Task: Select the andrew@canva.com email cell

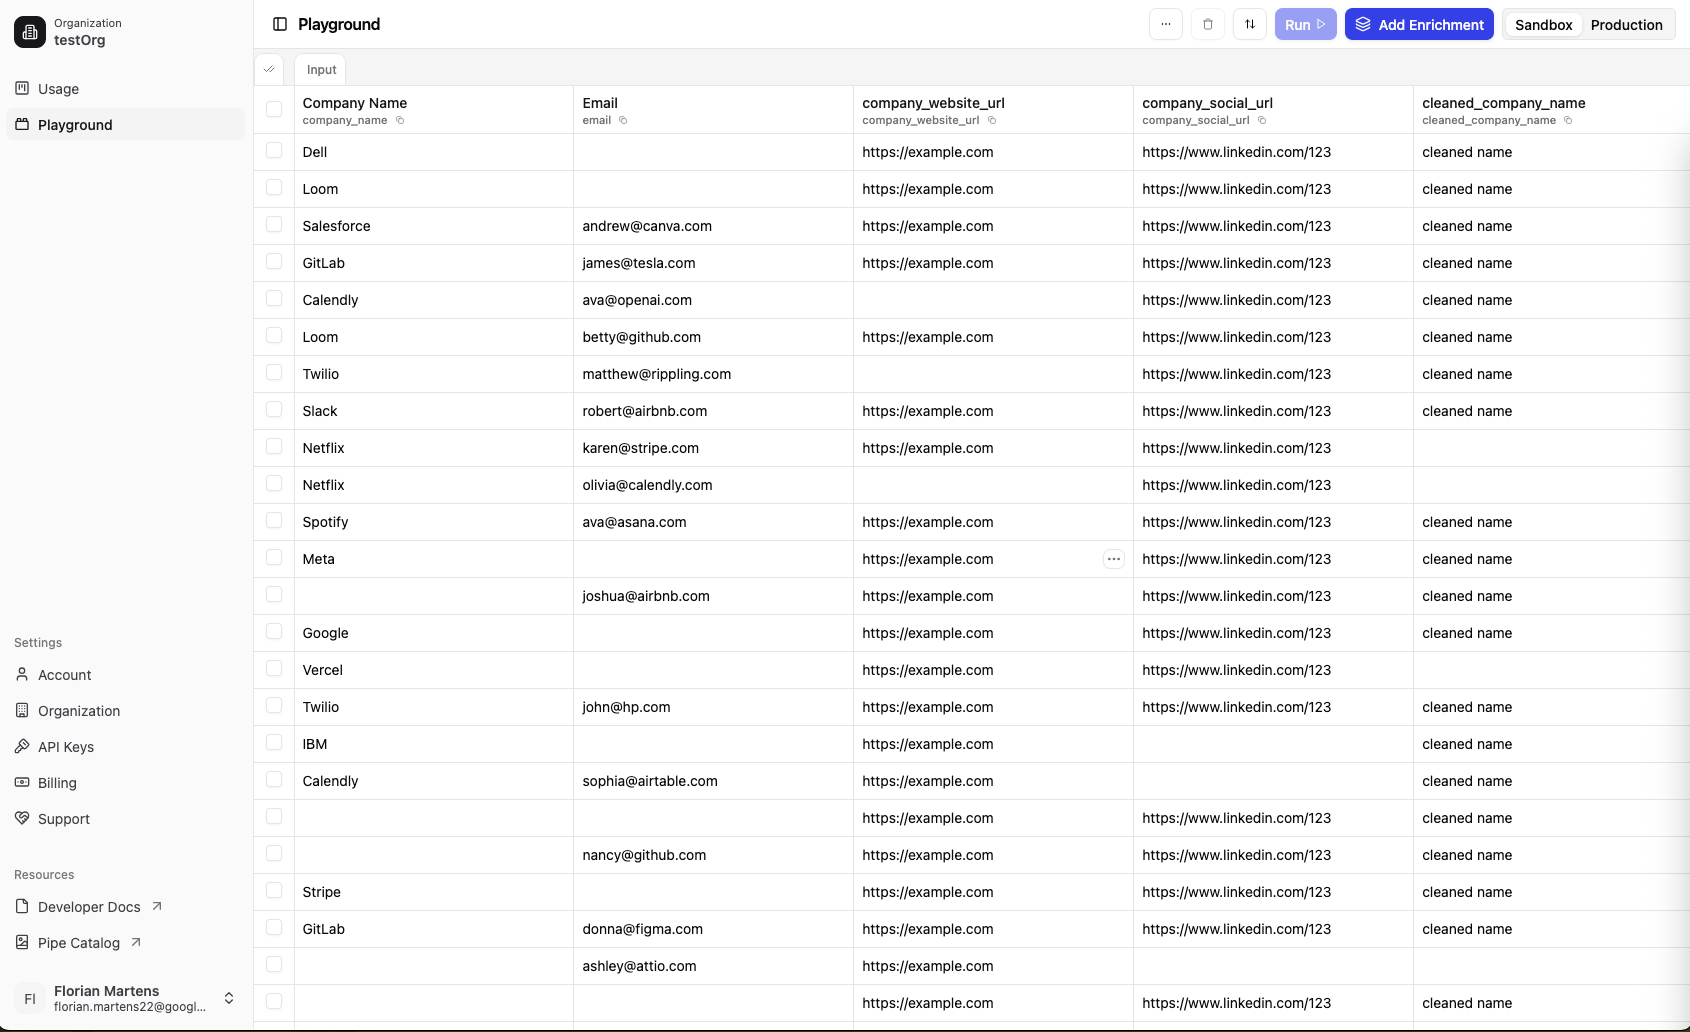Action: pos(714,226)
